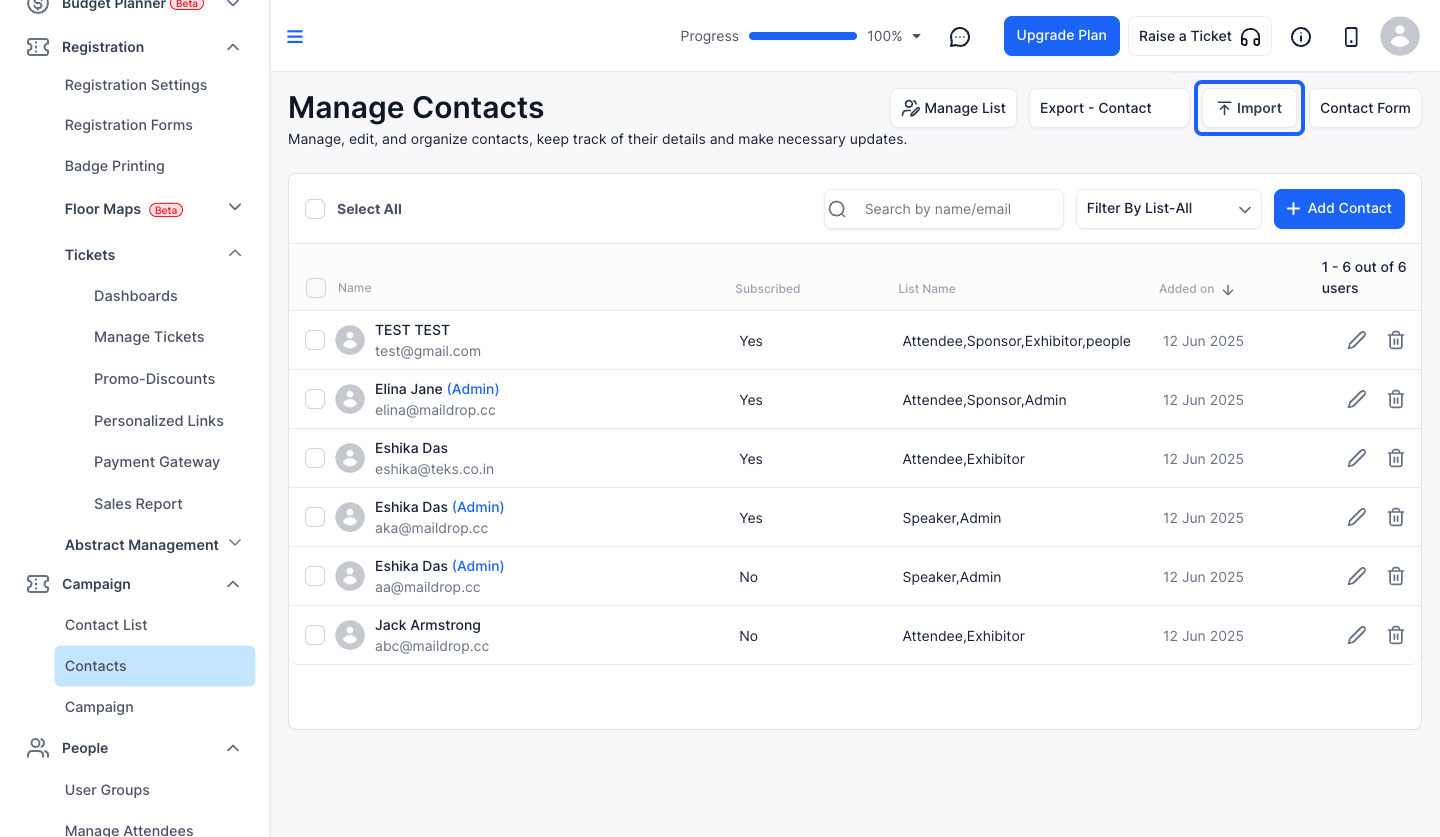Screen dimensions: 1440x837
Task: Open the info circle icon
Action: (x=1301, y=37)
